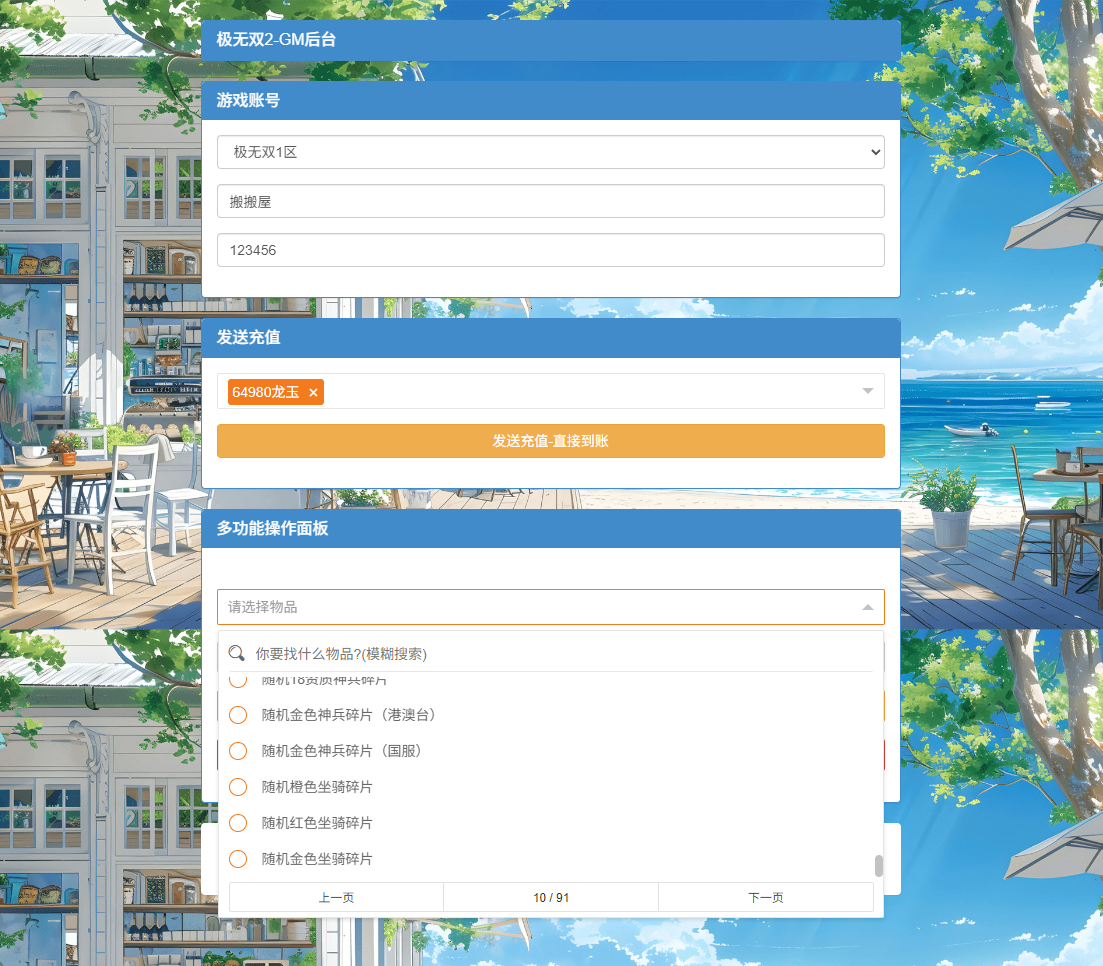Pick the 随机红色坐骑碎片 radio button
Image resolution: width=1103 pixels, height=966 pixels.
coord(238,823)
